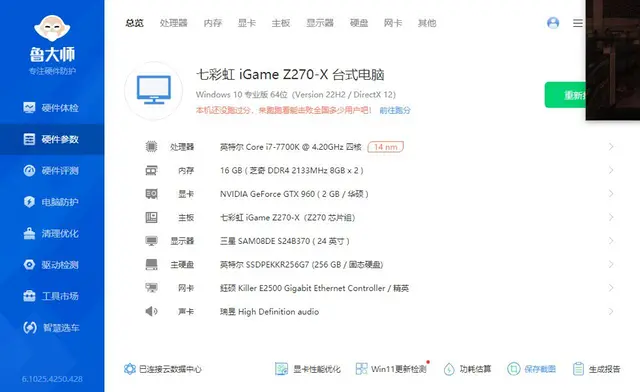Click the 七彩虹 iGame Z270-X 台式电脑 title
This screenshot has width=640, height=392.
290,74
